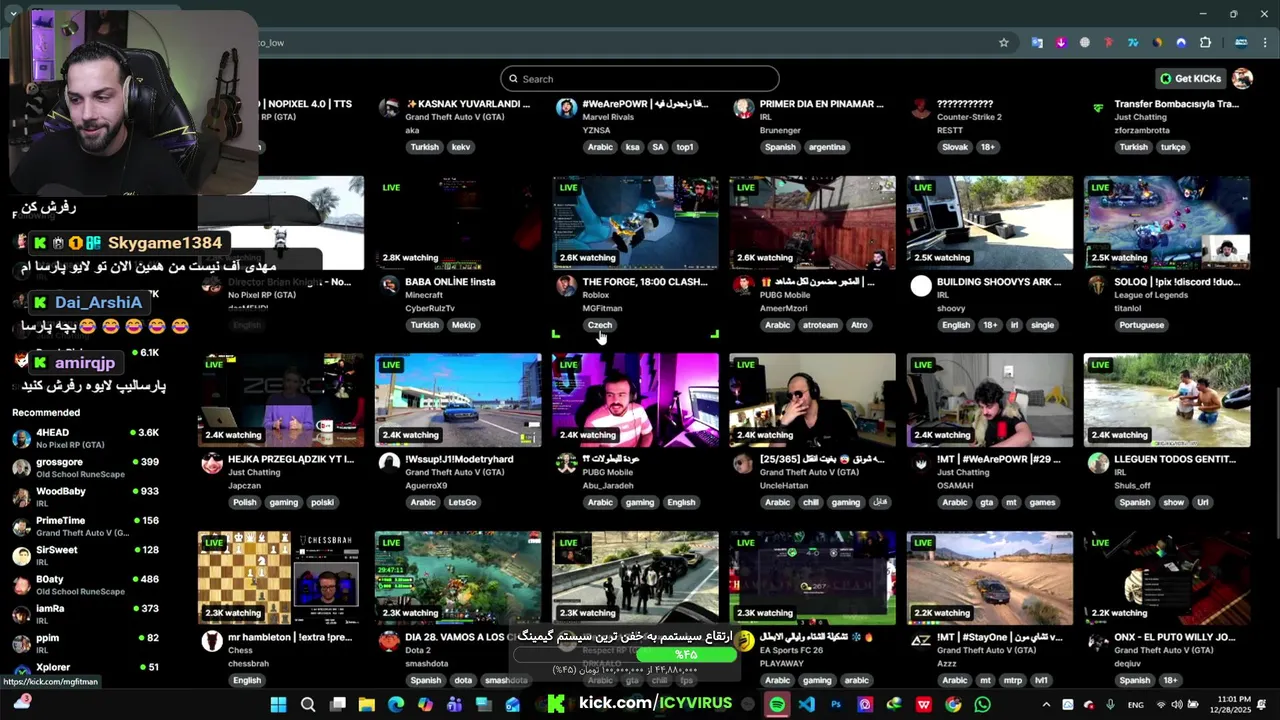Screen dimensions: 1280x720
Task: Open the browser tab search dropdown arrow
Action: pos(14,14)
